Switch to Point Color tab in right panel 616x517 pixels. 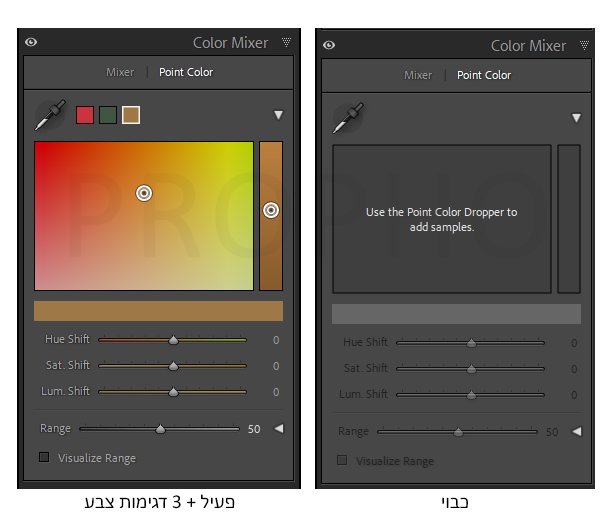coord(484,75)
